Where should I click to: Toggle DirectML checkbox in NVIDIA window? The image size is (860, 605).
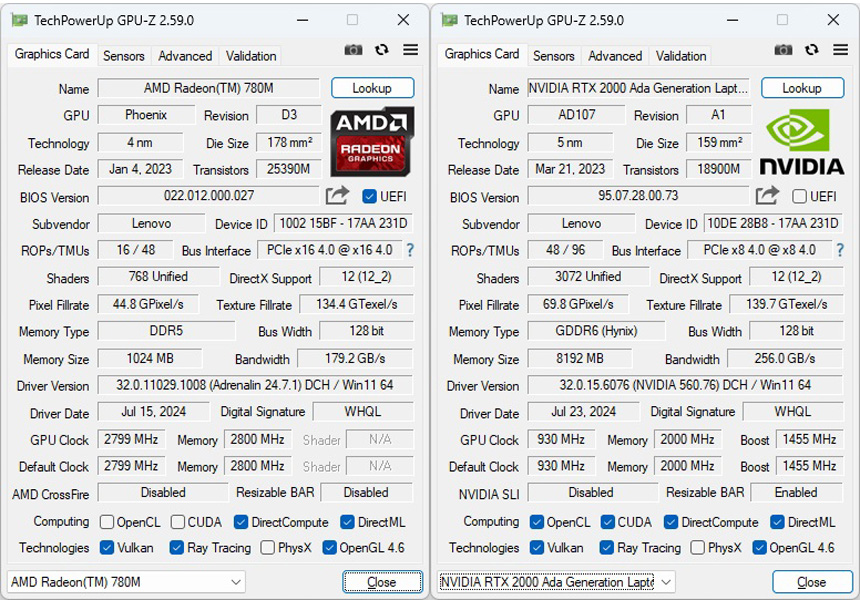point(777,522)
